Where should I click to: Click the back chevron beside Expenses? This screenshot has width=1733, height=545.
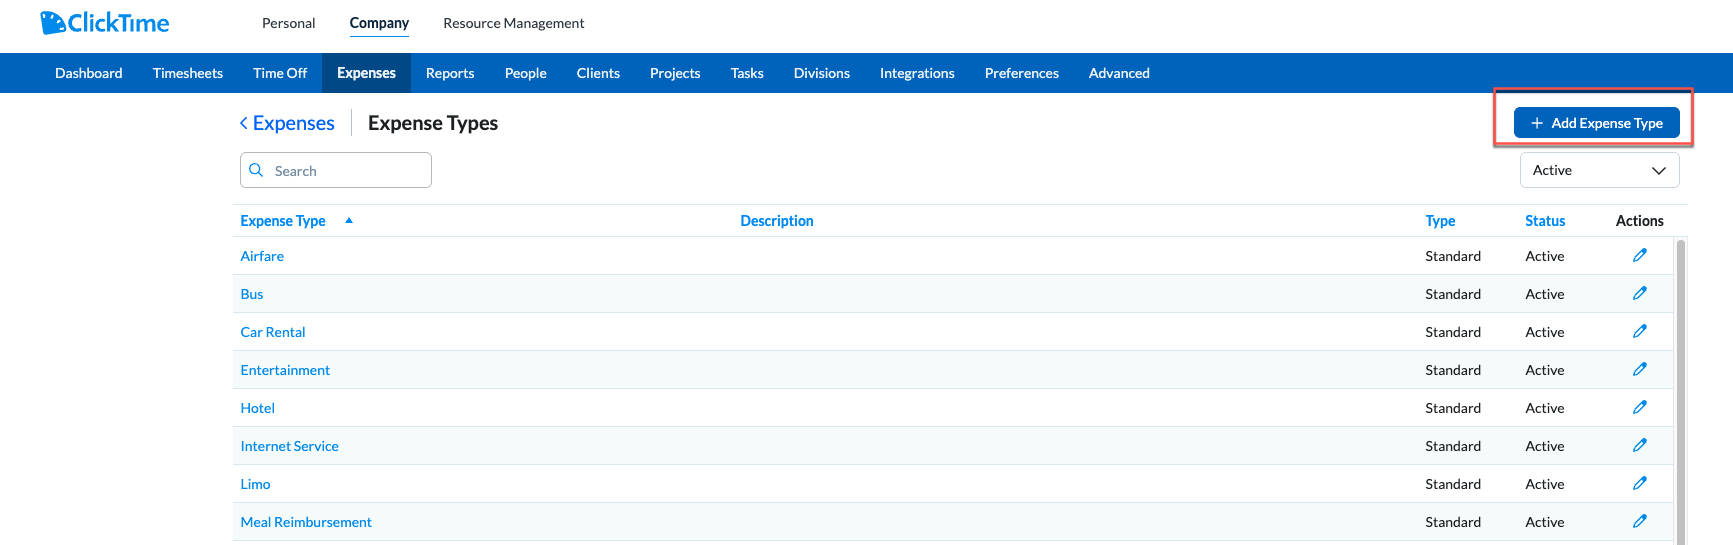[x=243, y=123]
